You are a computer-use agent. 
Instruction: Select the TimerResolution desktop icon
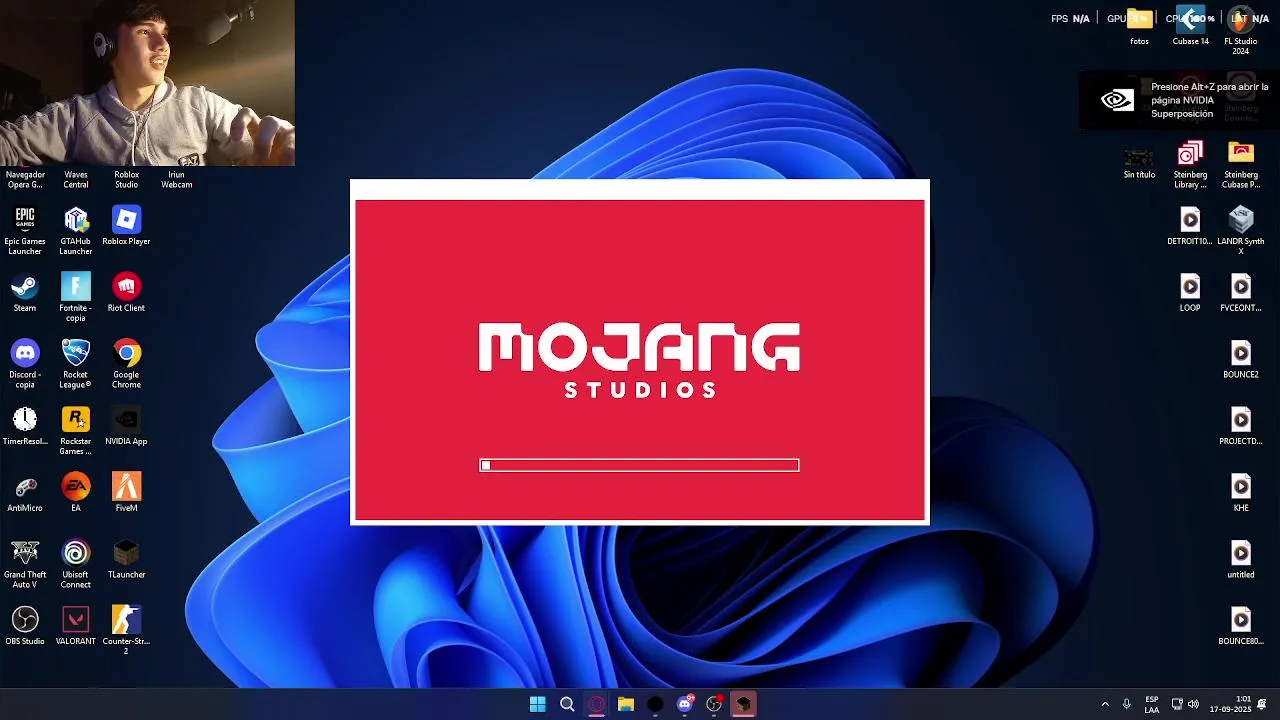(25, 426)
